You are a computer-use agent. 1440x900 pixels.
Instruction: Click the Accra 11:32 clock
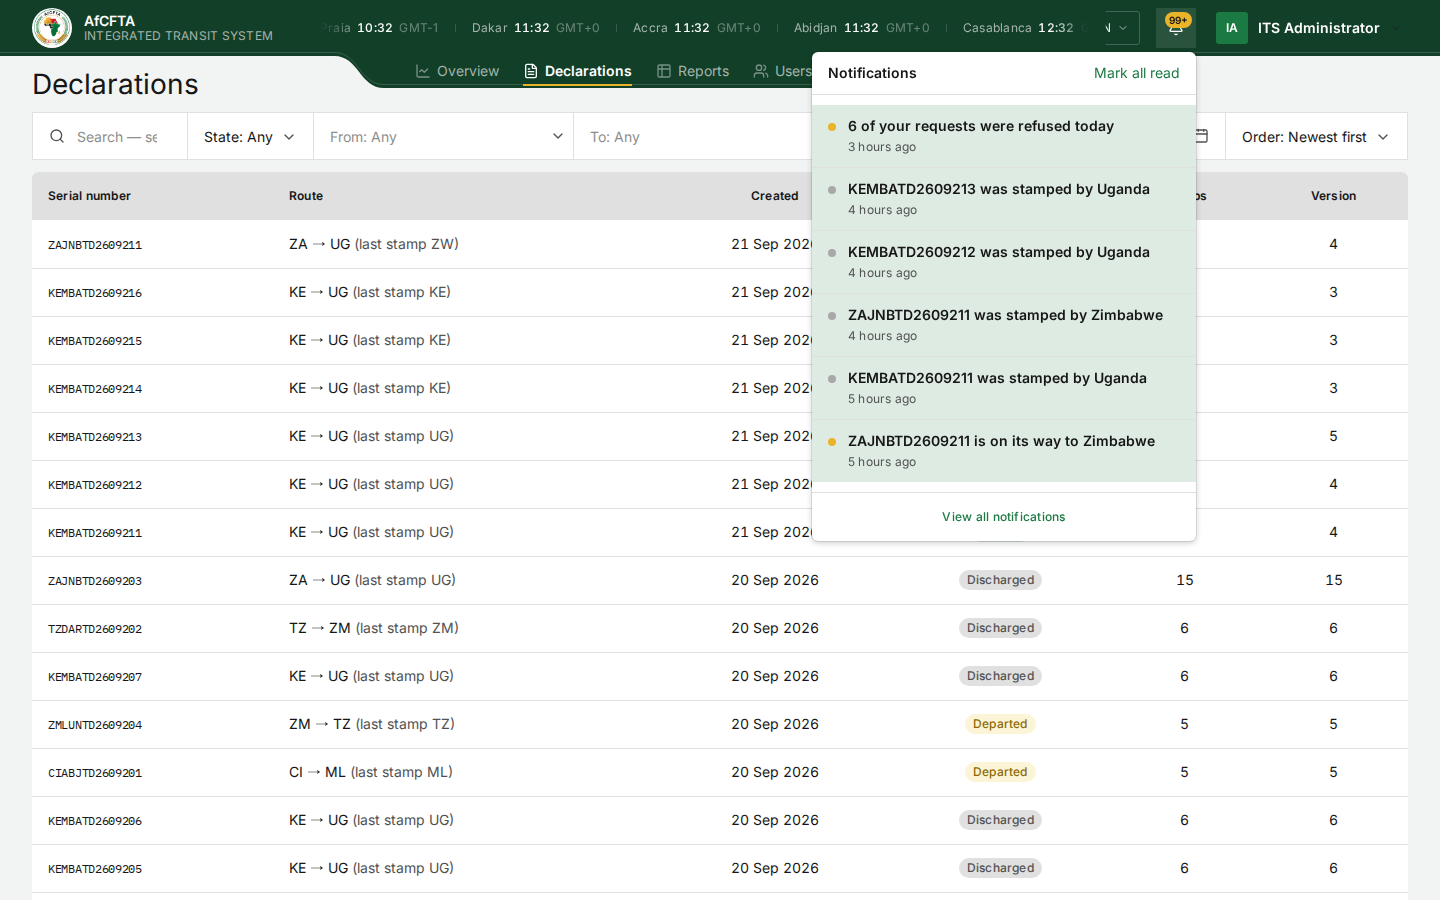tap(697, 28)
